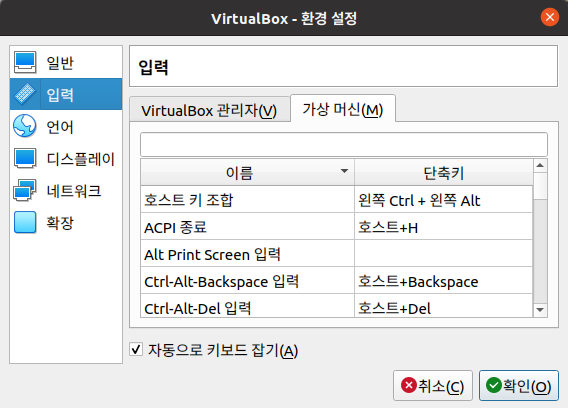Click the red X icon on 취소 button

409,385
